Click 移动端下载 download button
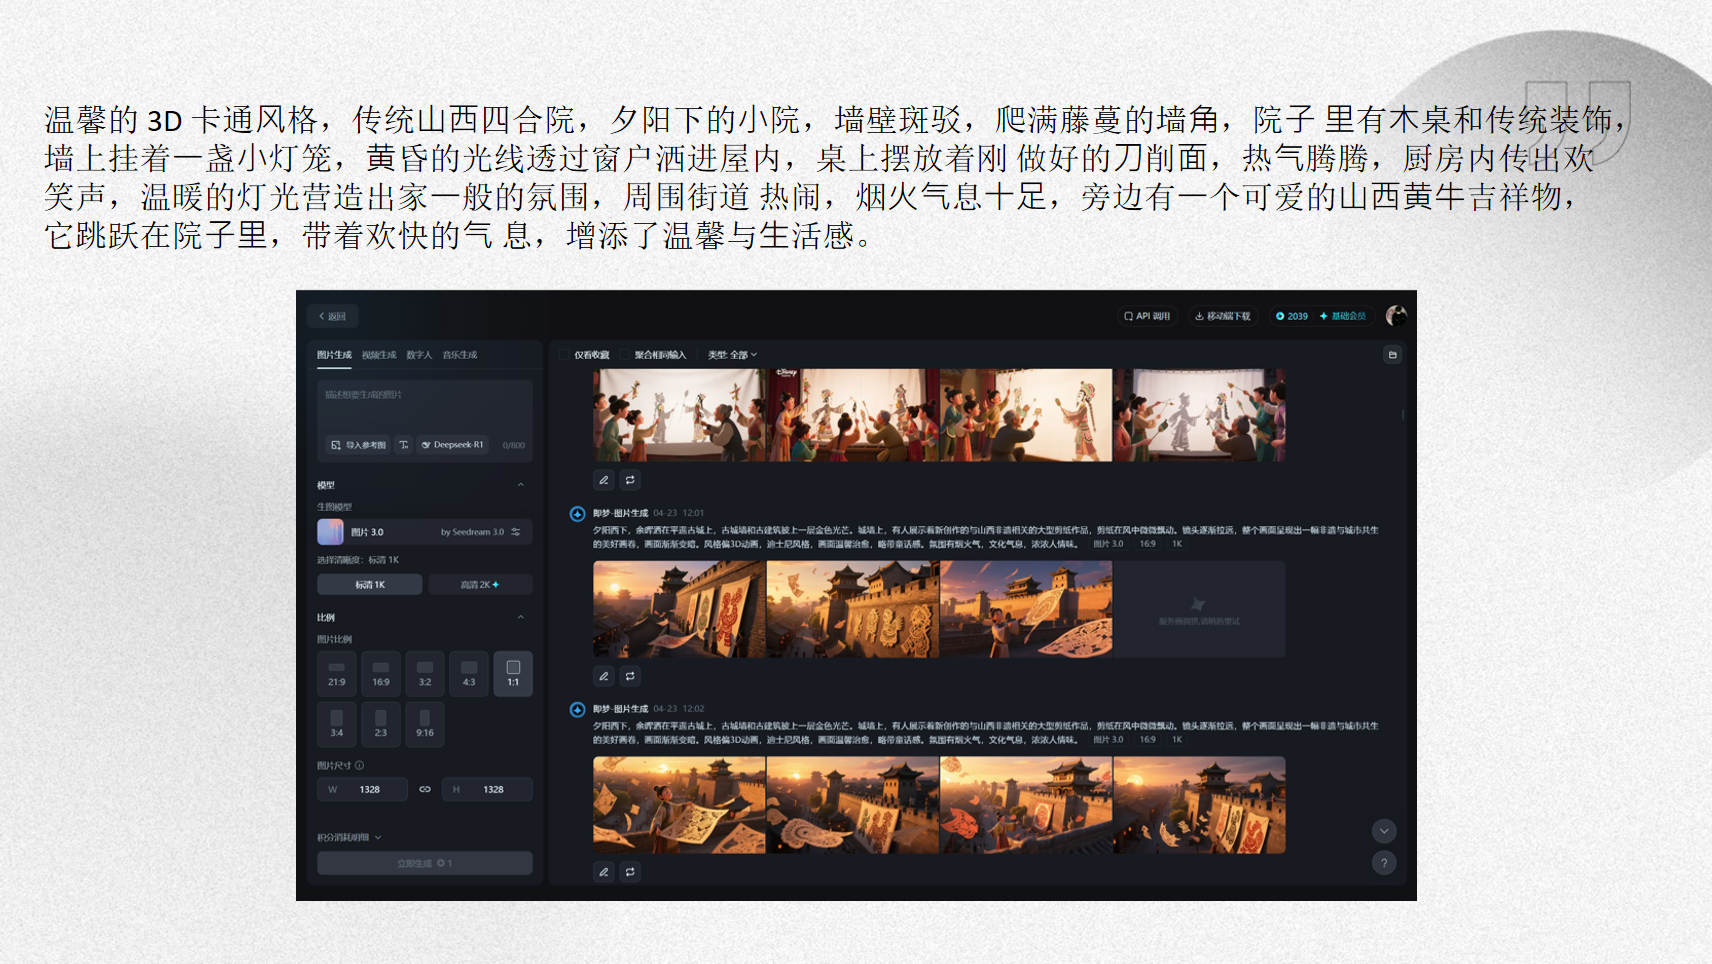1712x964 pixels. pos(1222,316)
